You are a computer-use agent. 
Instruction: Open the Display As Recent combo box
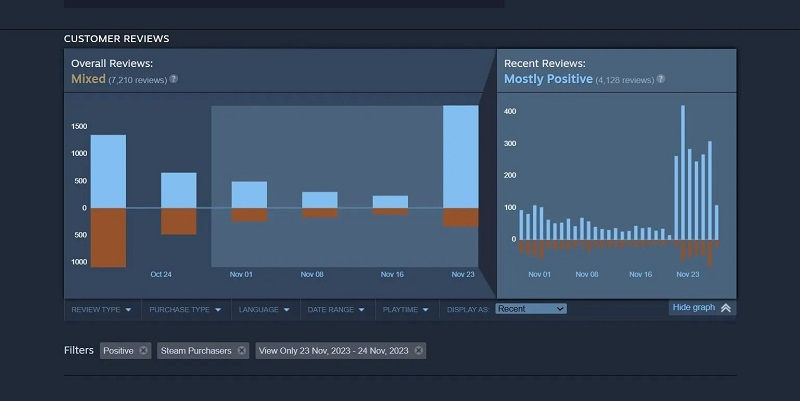pyautogui.click(x=531, y=309)
